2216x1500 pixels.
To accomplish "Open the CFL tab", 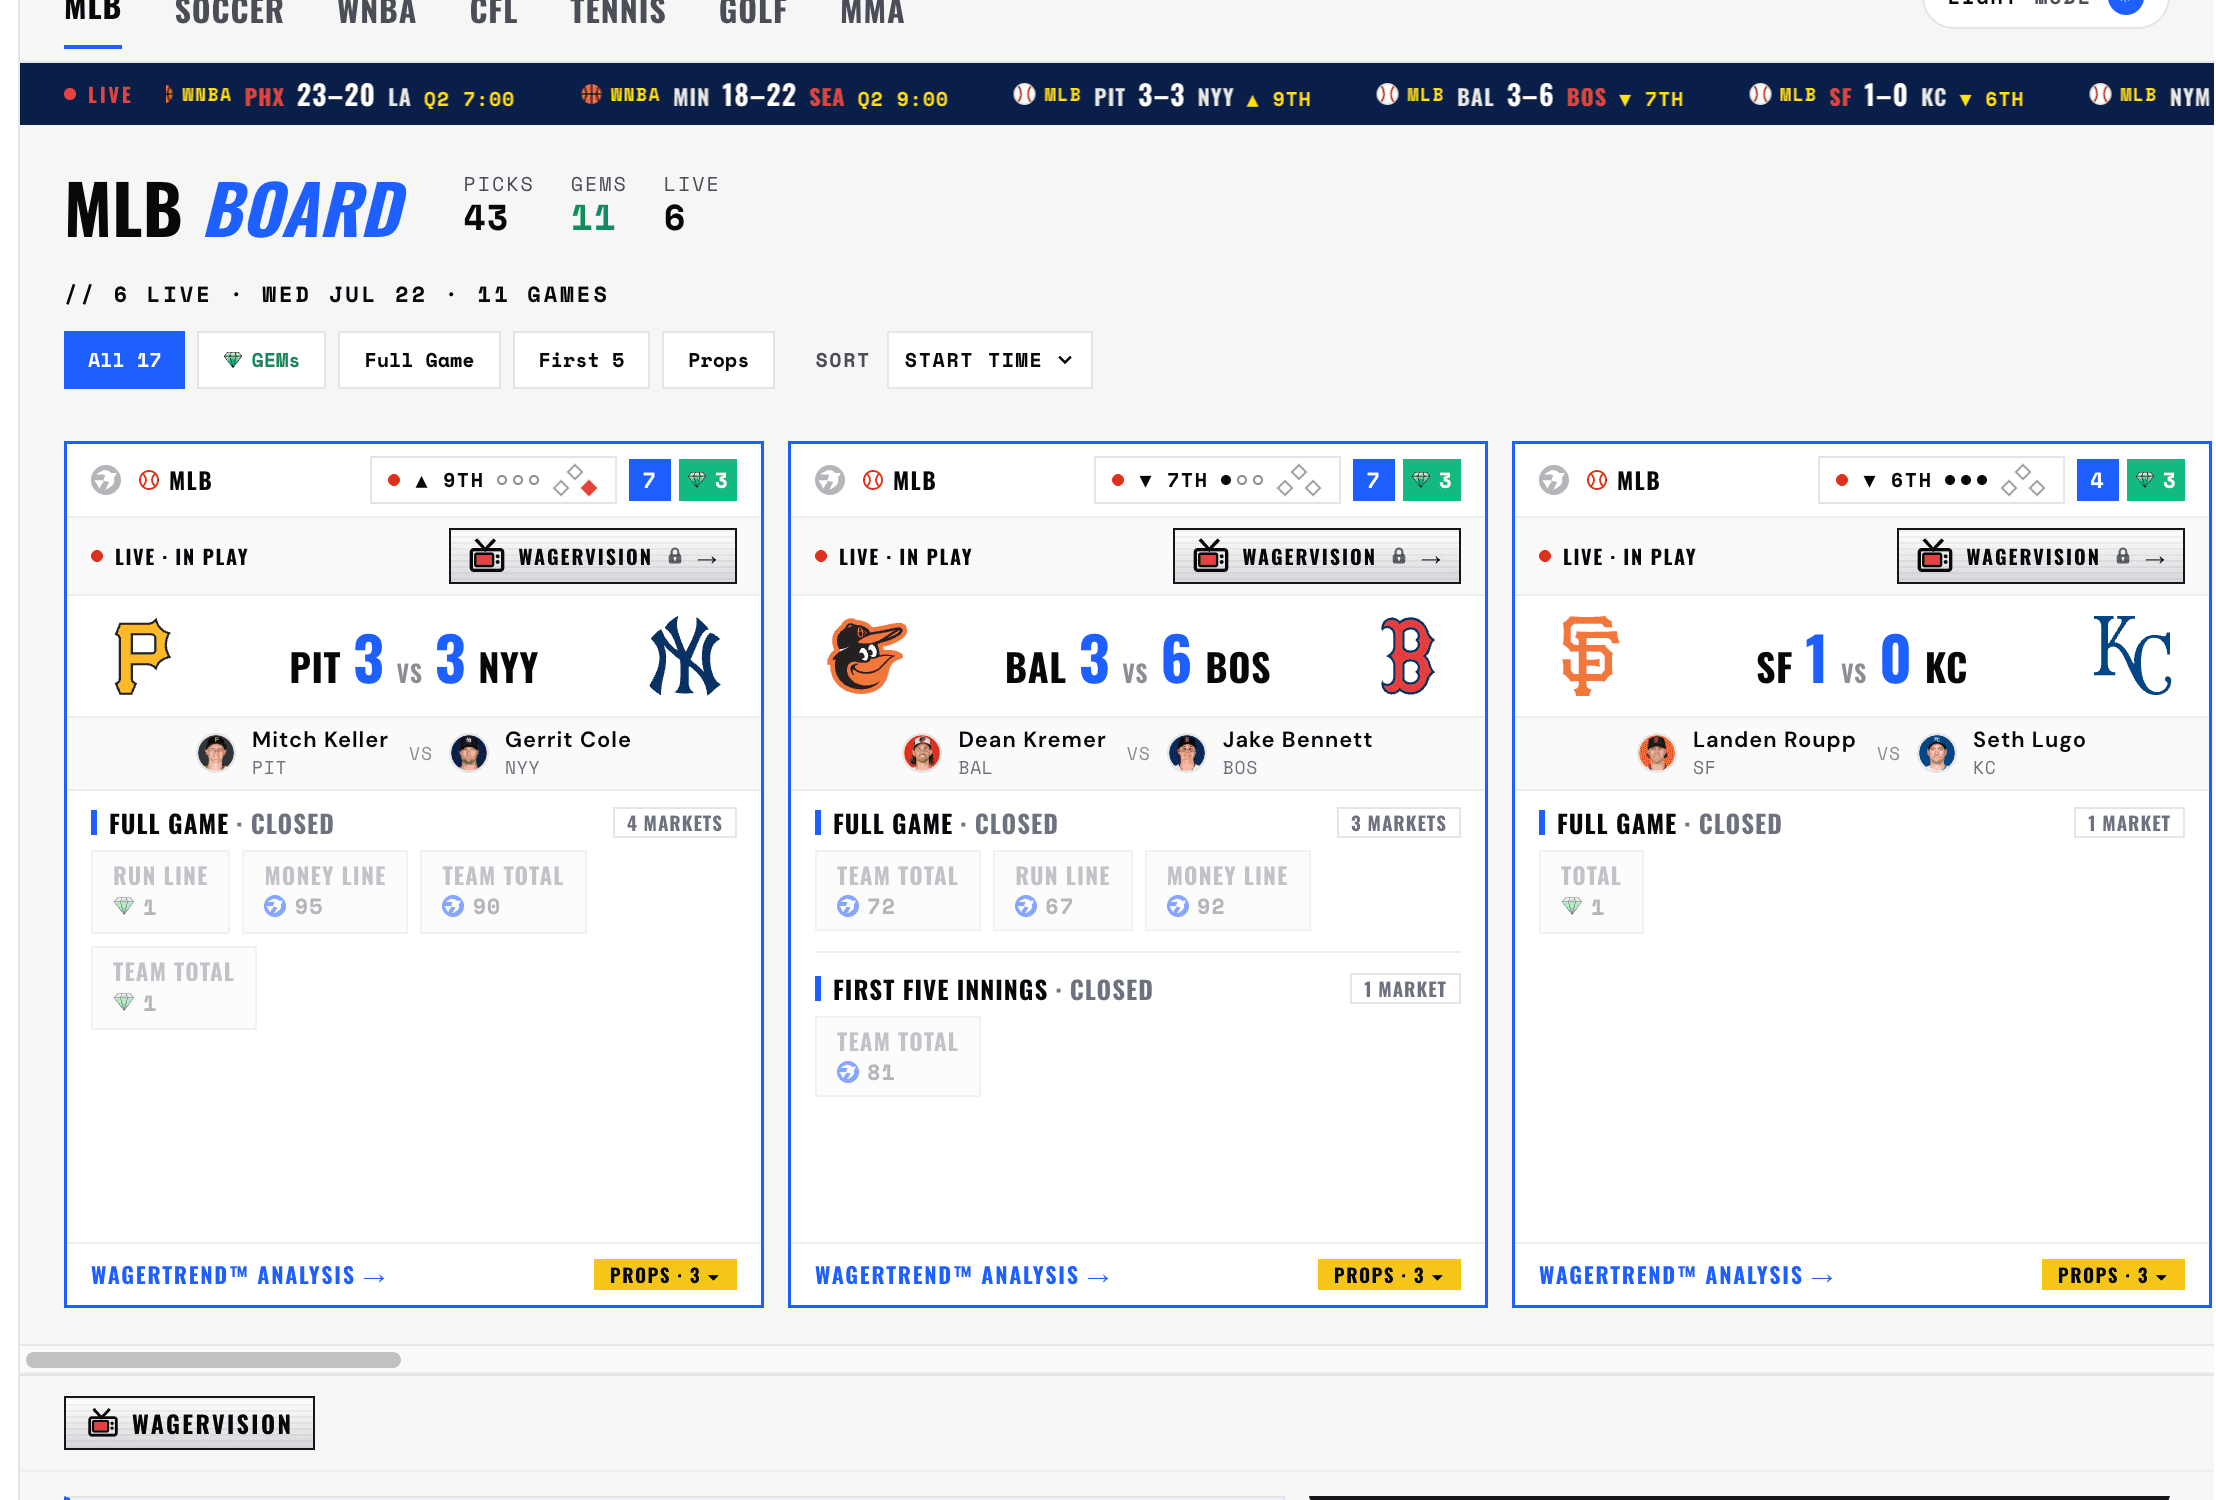I will click(494, 14).
